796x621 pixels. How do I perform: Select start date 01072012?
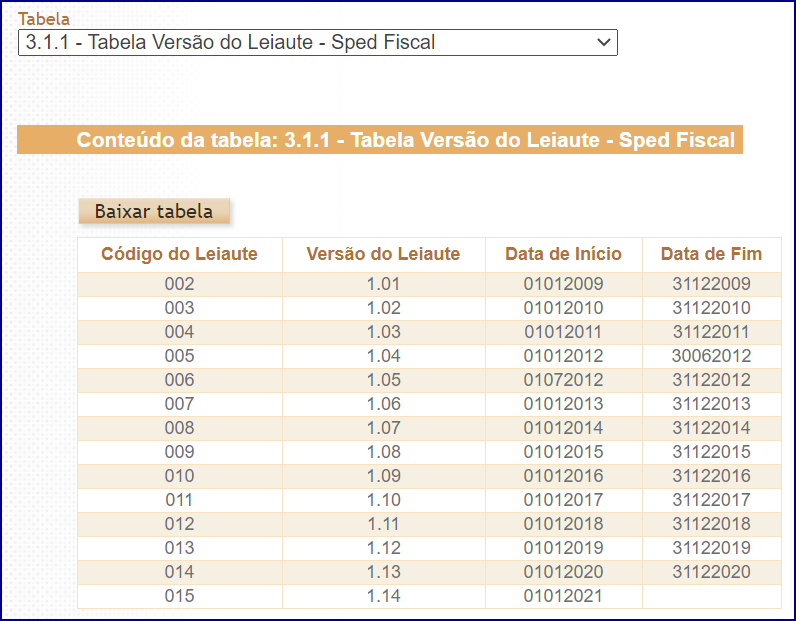click(x=563, y=380)
